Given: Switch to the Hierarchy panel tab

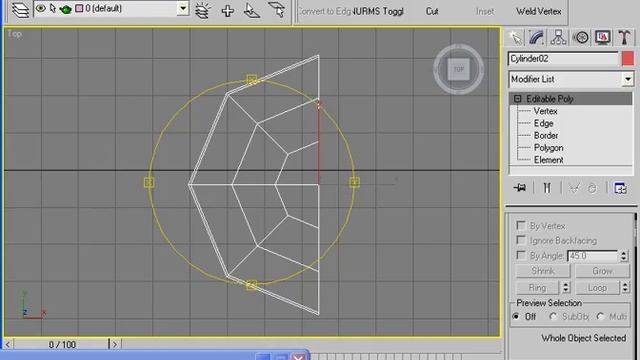Looking at the screenshot, I should [x=558, y=38].
